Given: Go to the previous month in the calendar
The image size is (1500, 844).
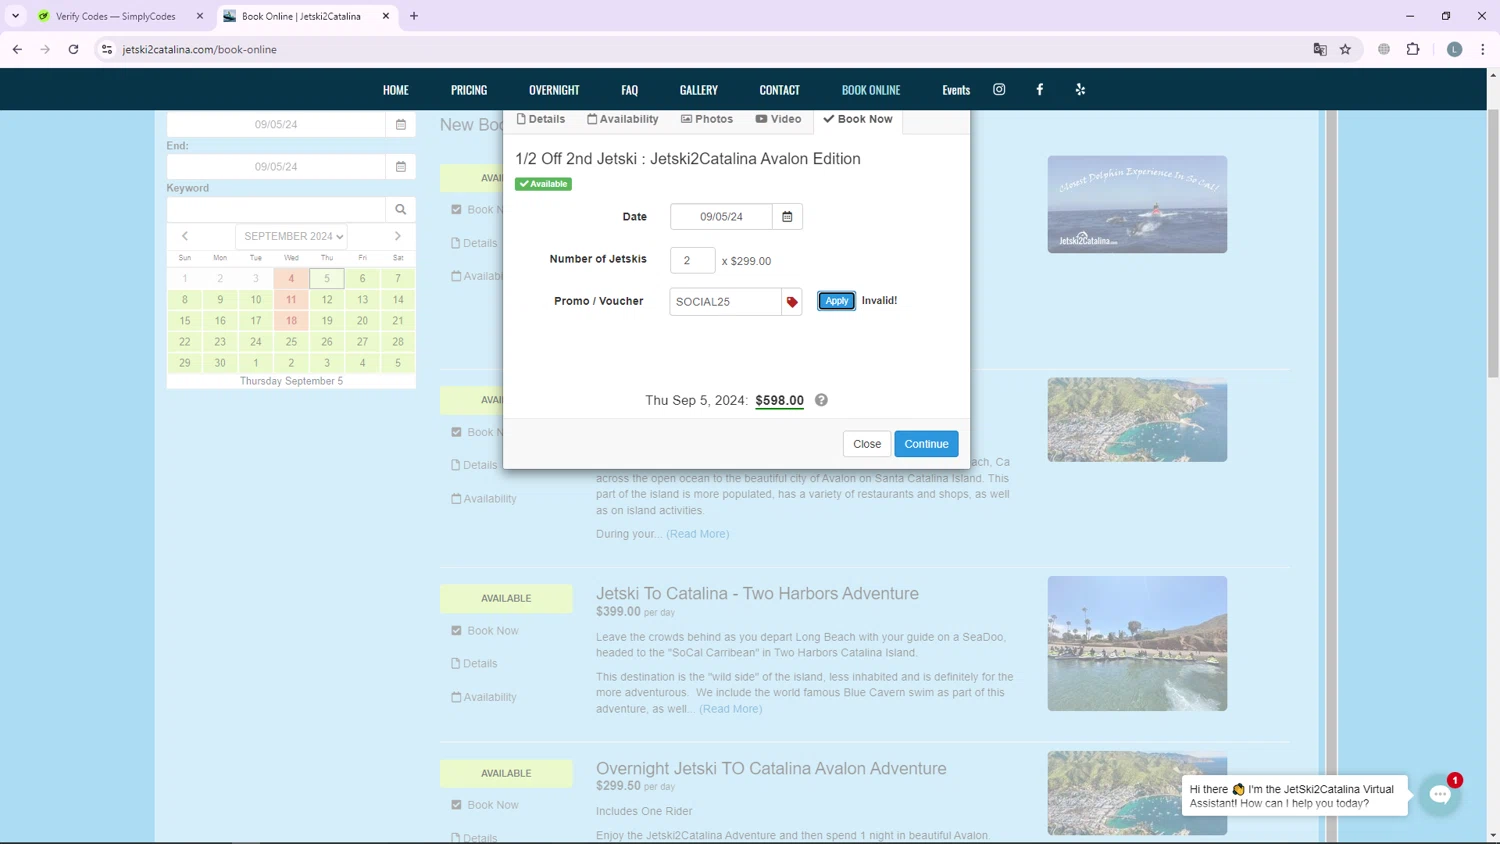Looking at the screenshot, I should (185, 236).
